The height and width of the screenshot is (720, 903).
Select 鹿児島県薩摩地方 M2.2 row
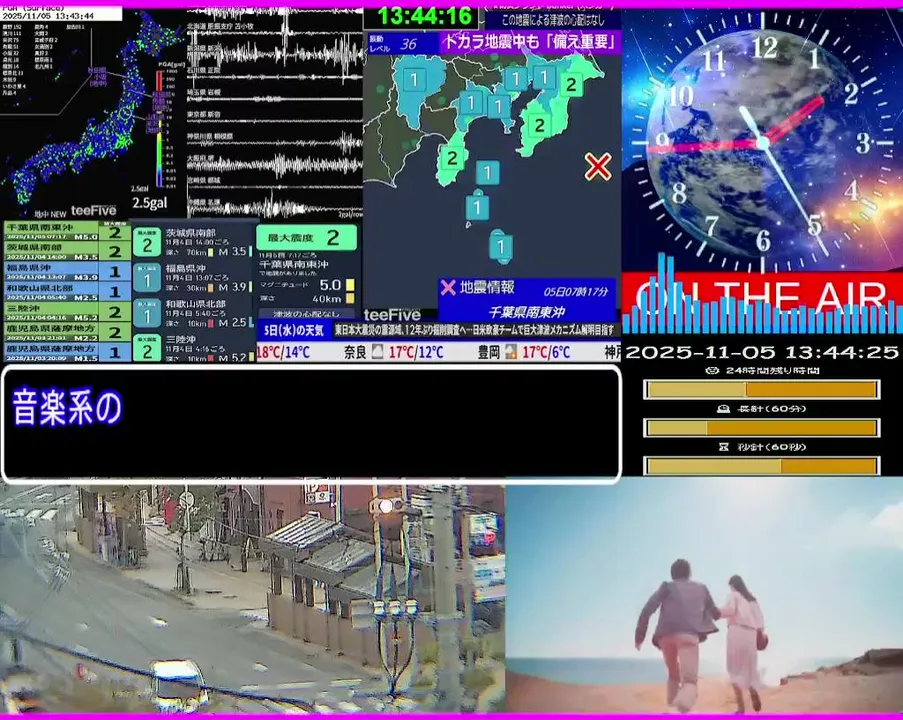pos(67,332)
